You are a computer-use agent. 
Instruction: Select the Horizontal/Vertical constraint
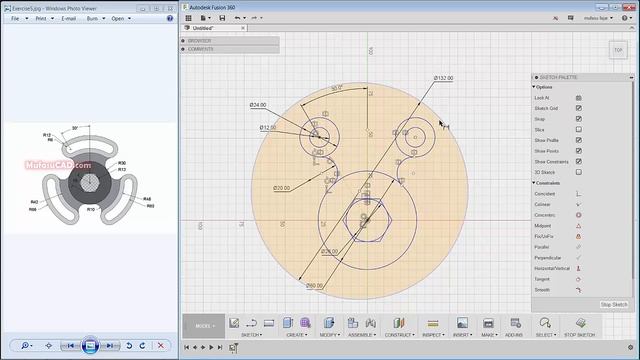pos(578,269)
